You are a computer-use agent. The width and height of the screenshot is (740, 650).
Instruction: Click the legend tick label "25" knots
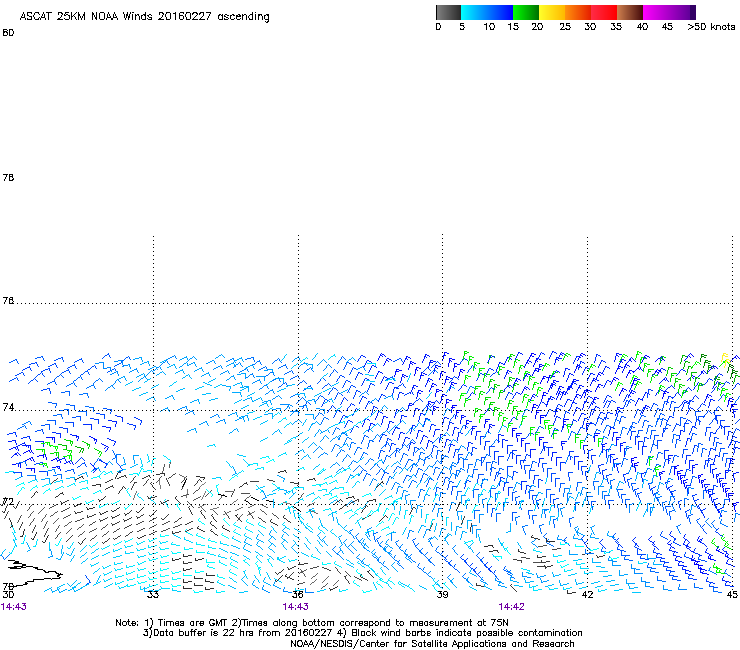565,27
